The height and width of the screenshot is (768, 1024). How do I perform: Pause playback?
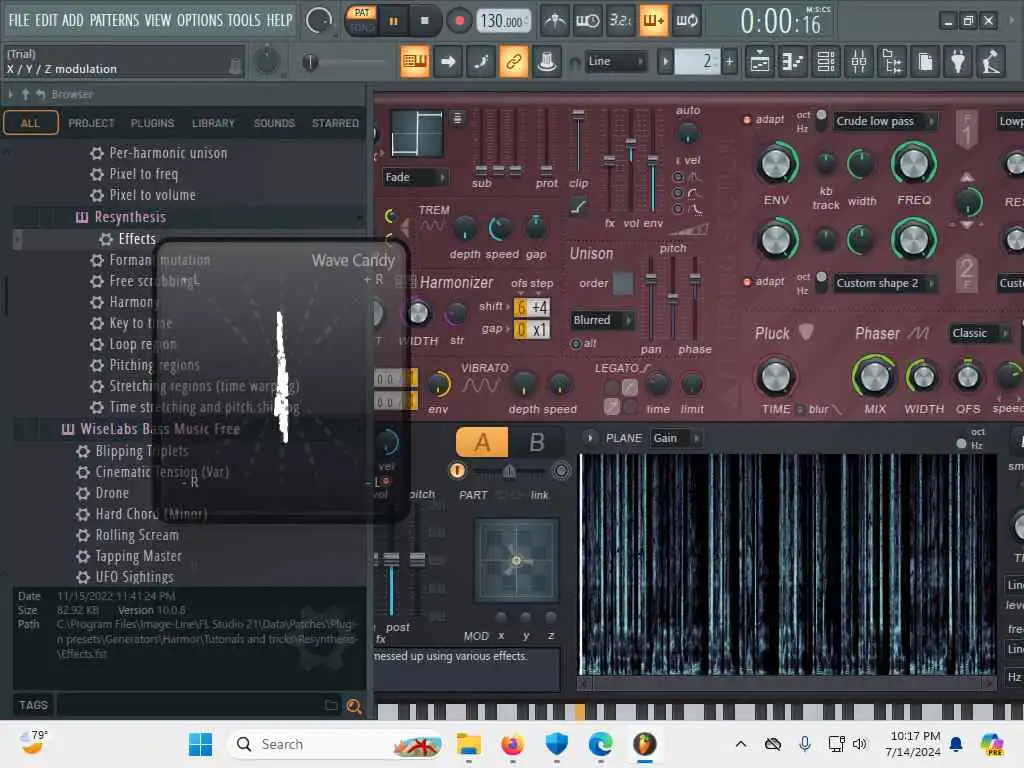click(393, 21)
